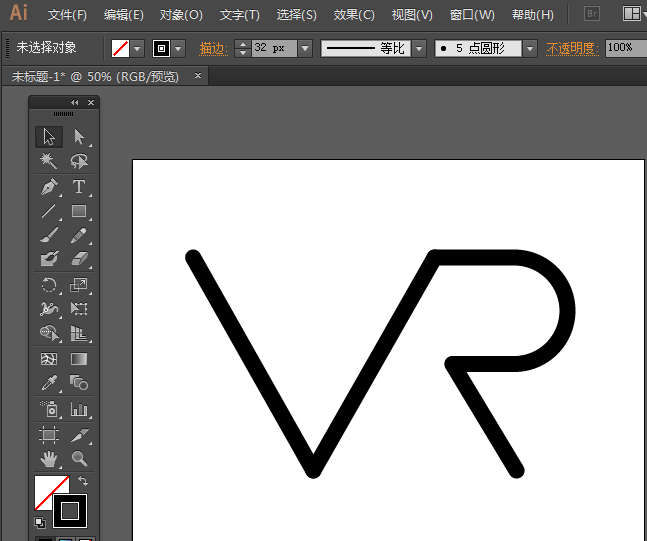
Task: Select the Direct Selection tool
Action: pos(79,137)
